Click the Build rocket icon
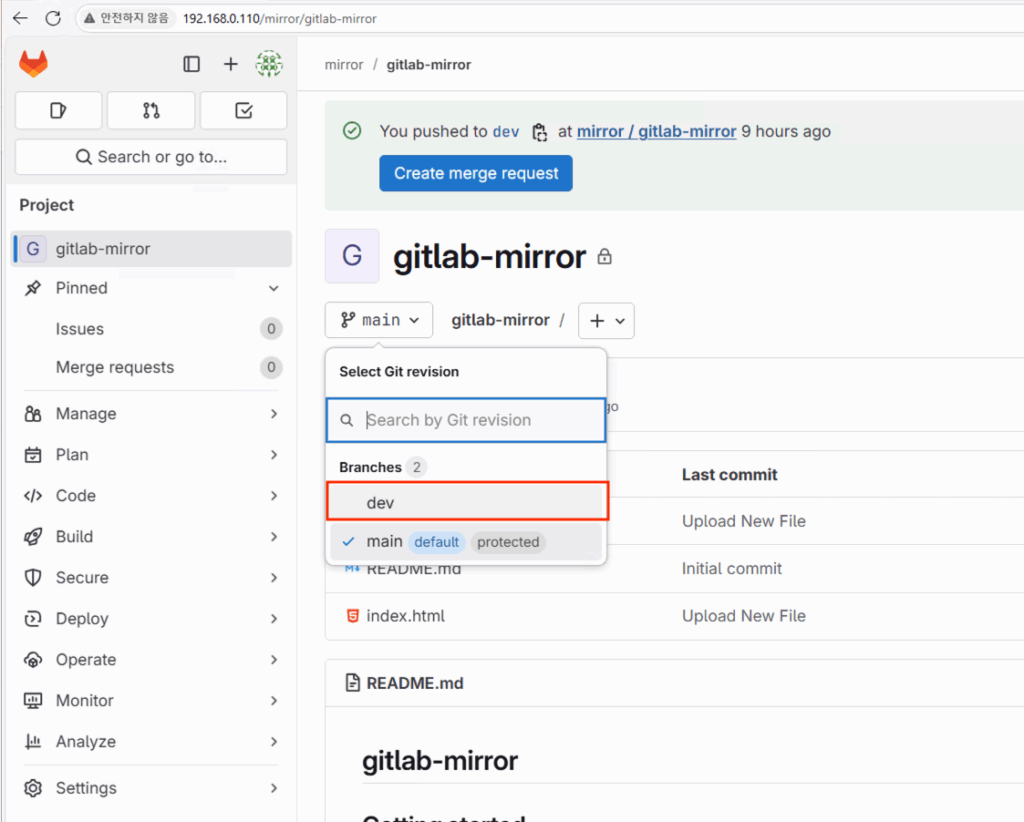 point(33,537)
